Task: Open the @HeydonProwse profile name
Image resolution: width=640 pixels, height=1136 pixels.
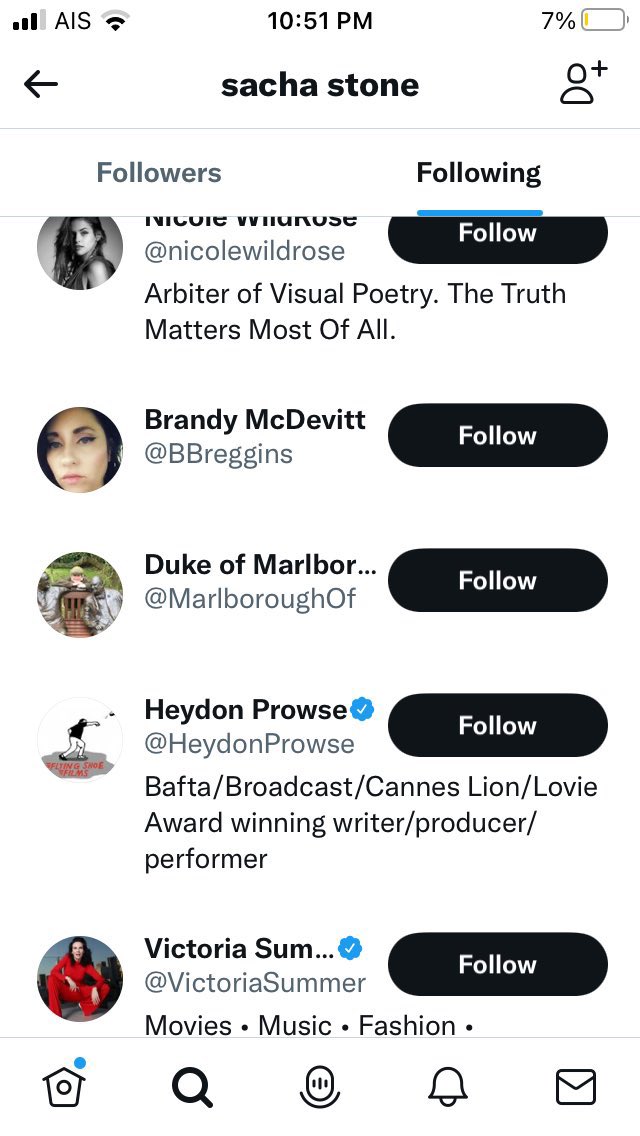Action: (246, 710)
